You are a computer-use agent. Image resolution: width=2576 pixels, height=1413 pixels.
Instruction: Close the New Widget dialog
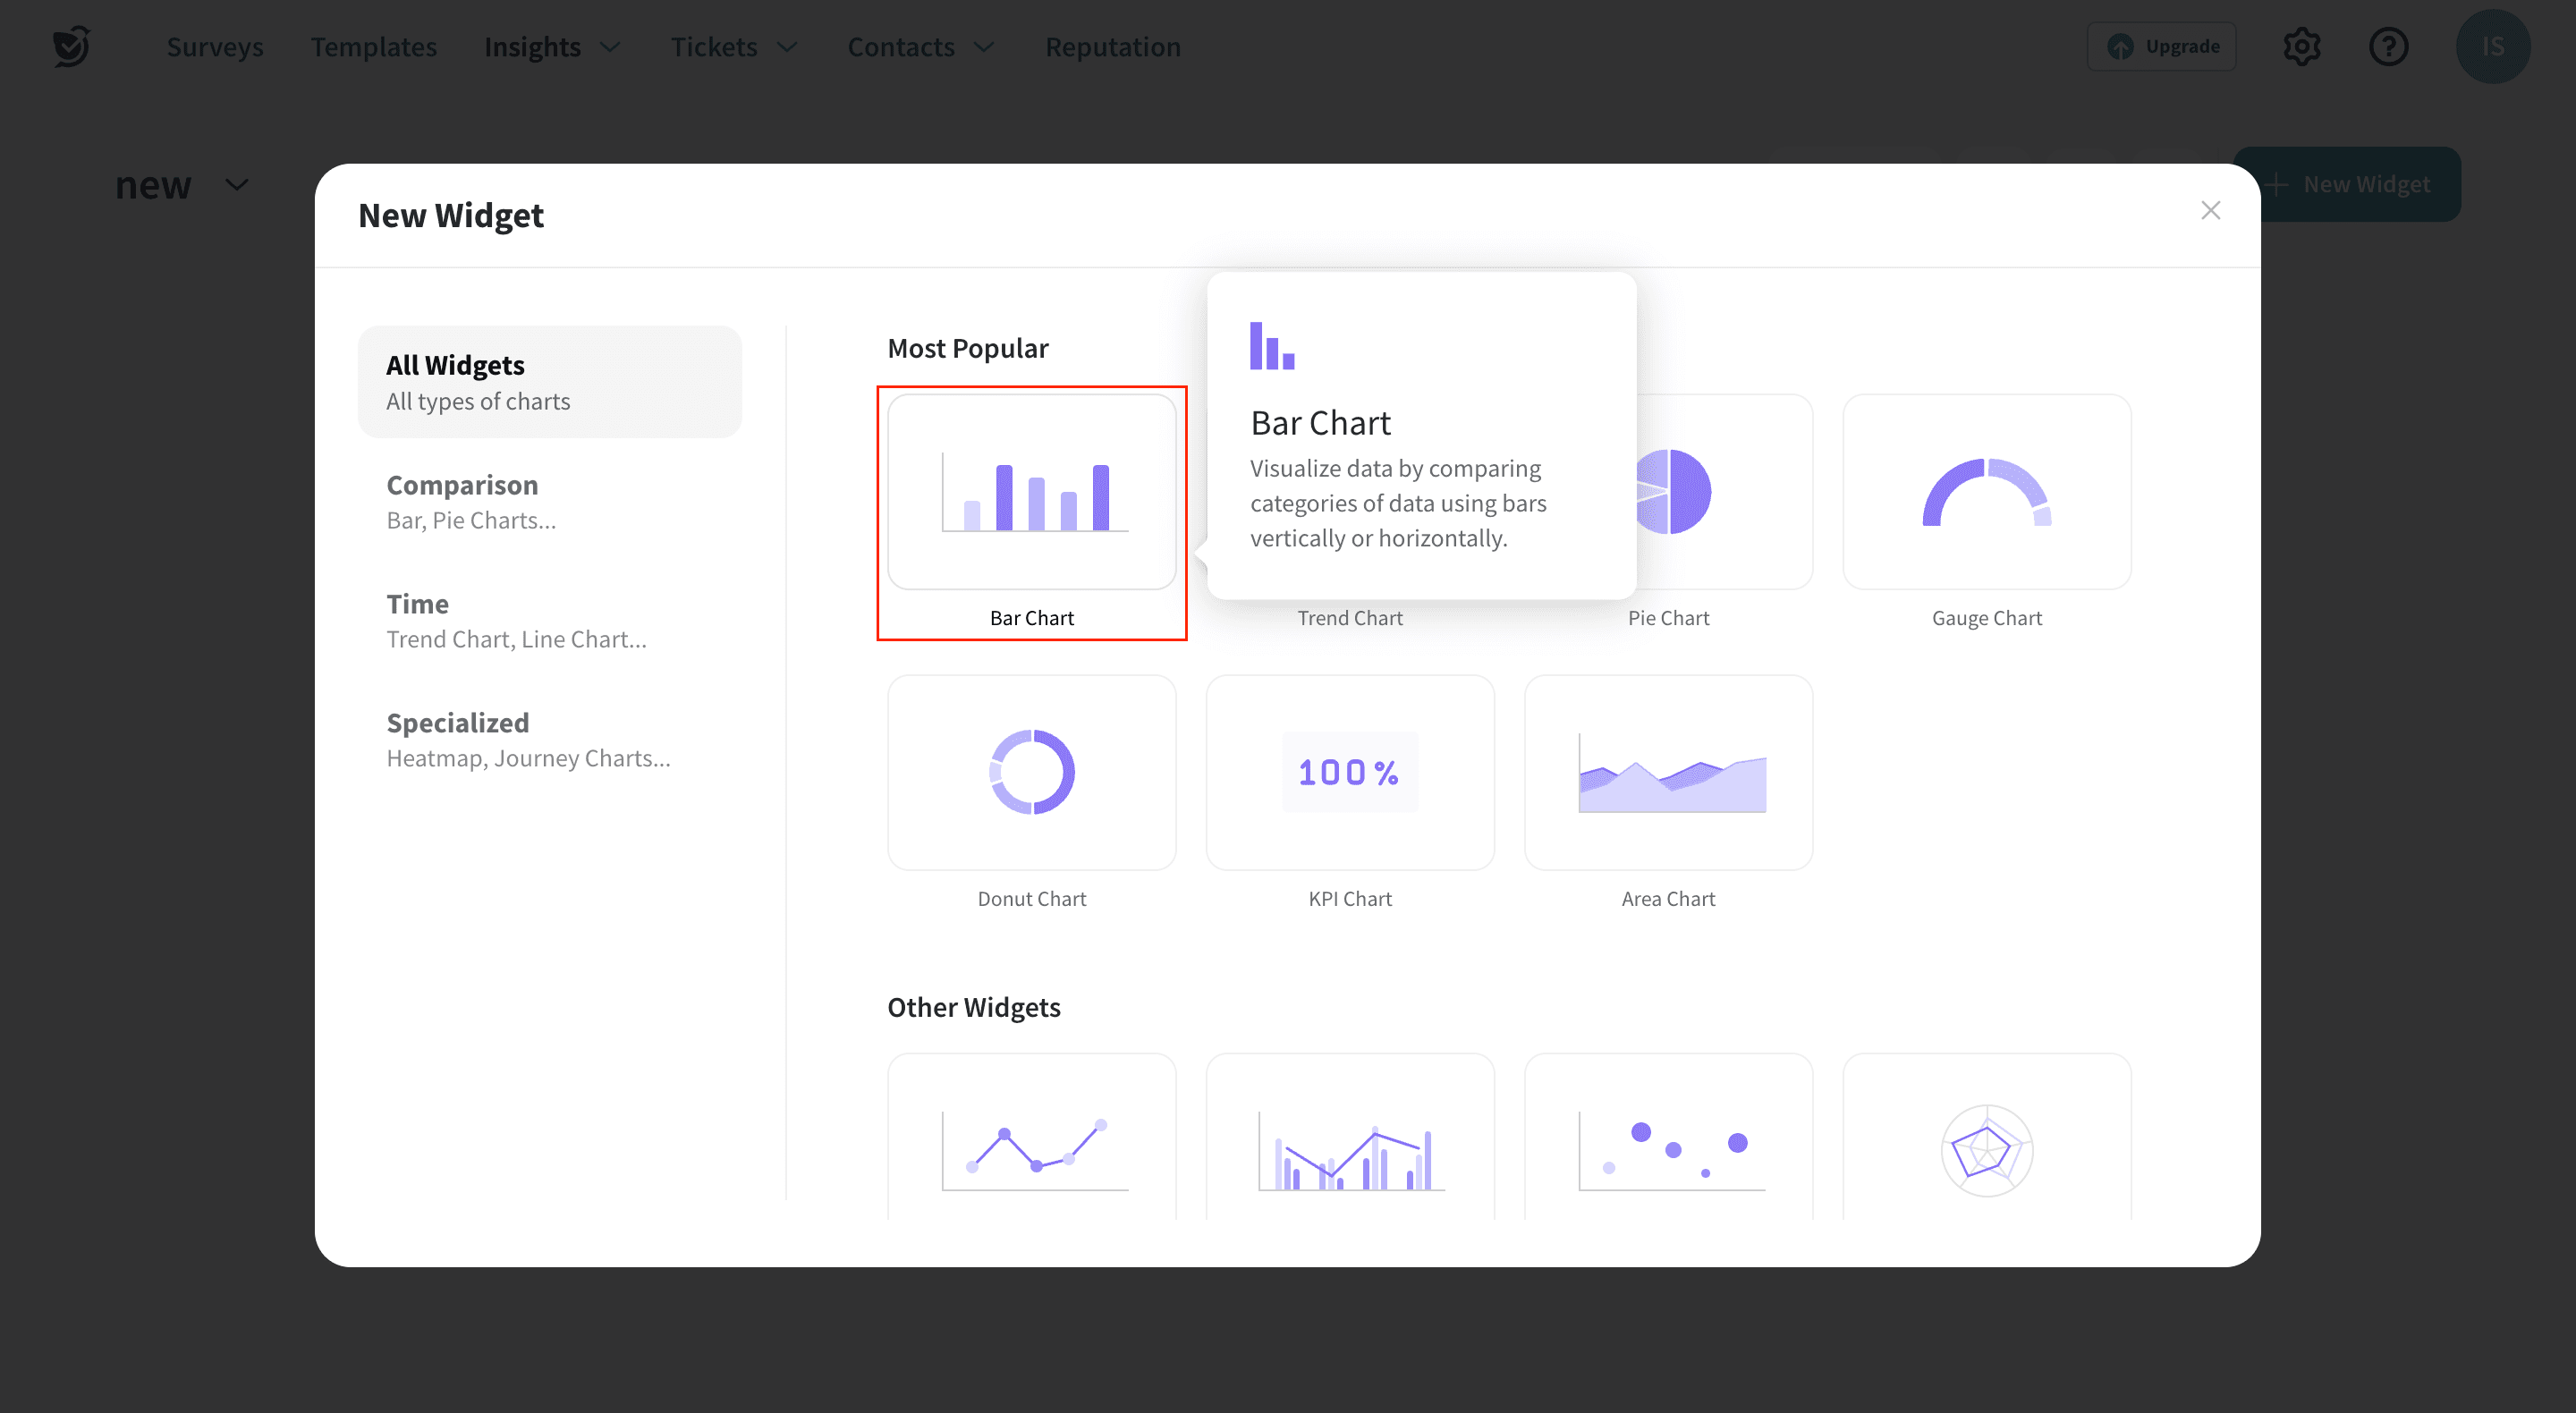2210,210
